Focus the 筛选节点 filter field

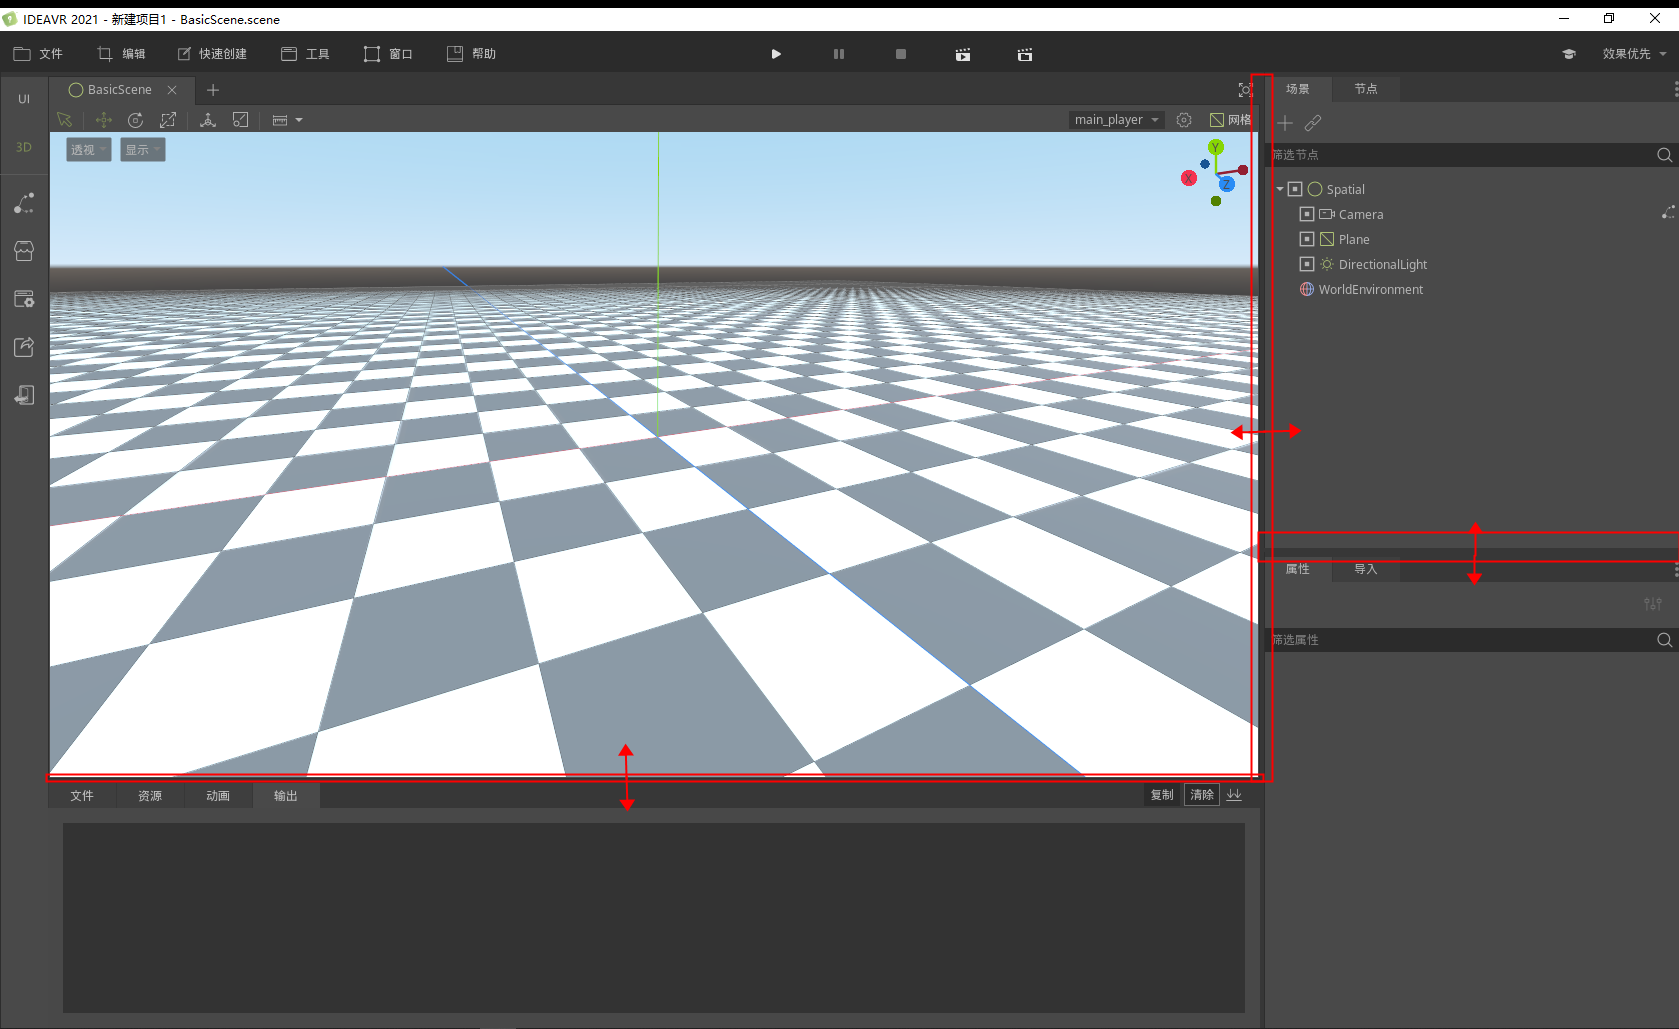(x=1462, y=155)
